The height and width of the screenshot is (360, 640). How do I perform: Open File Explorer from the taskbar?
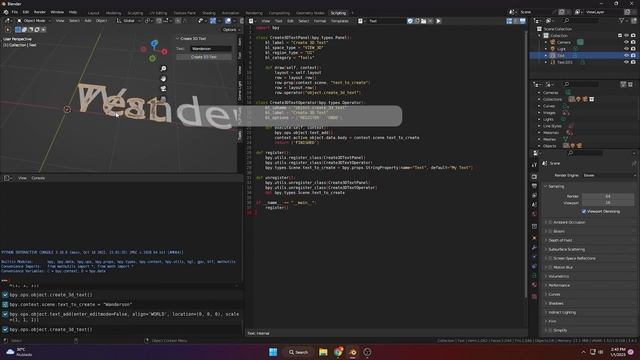[323, 352]
